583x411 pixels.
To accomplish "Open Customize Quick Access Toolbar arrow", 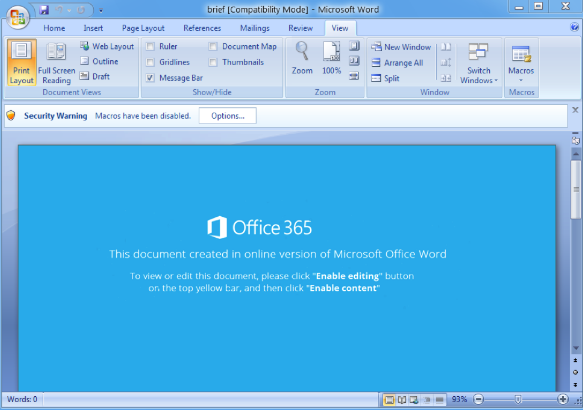I will [x=101, y=11].
